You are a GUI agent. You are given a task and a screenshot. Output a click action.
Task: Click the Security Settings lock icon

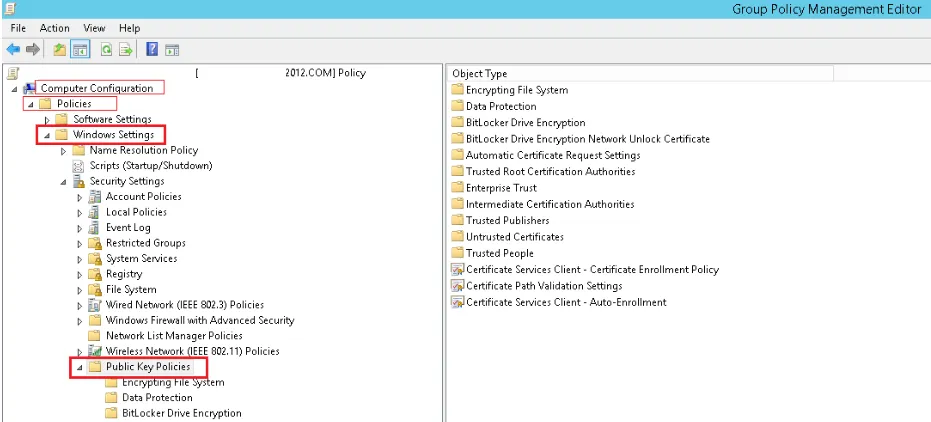78,181
